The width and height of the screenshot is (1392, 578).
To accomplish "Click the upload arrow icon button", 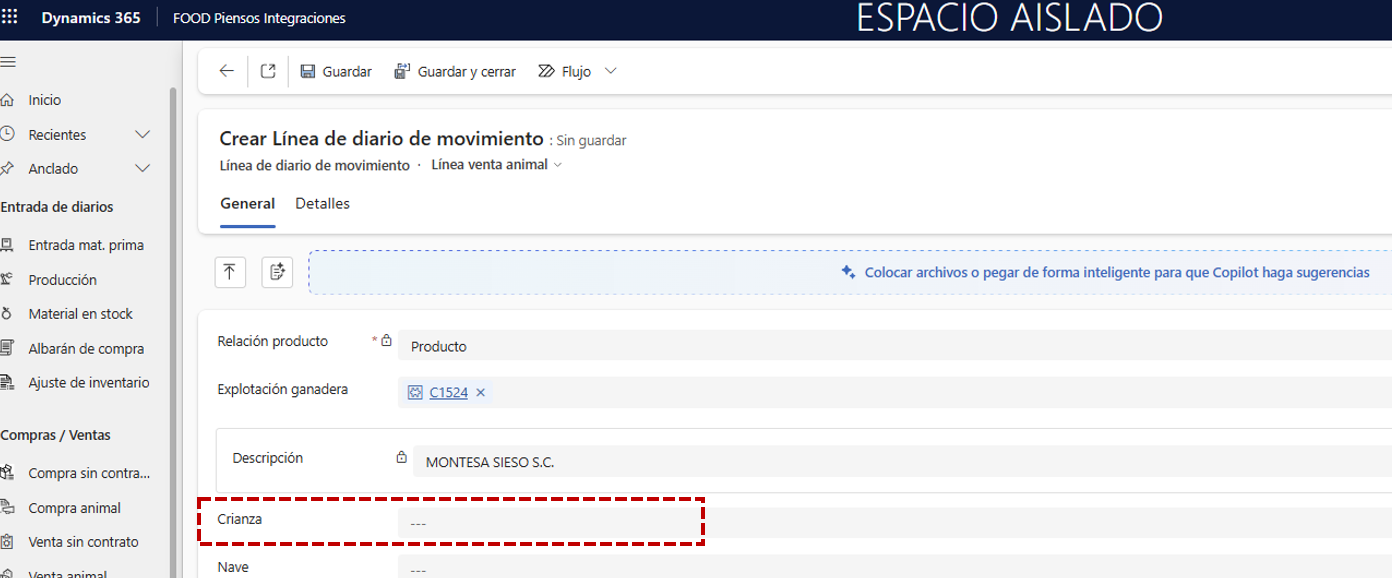I will [x=230, y=272].
